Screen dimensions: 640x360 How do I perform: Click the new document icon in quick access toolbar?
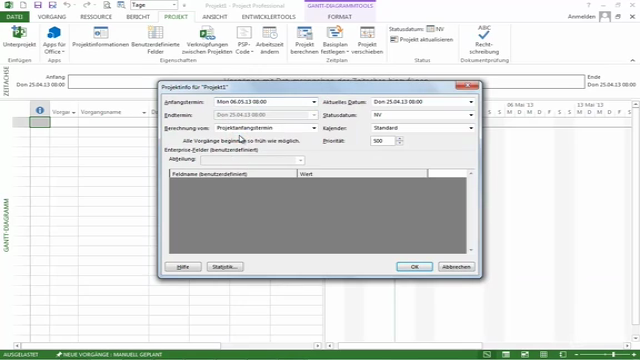(x=23, y=5)
